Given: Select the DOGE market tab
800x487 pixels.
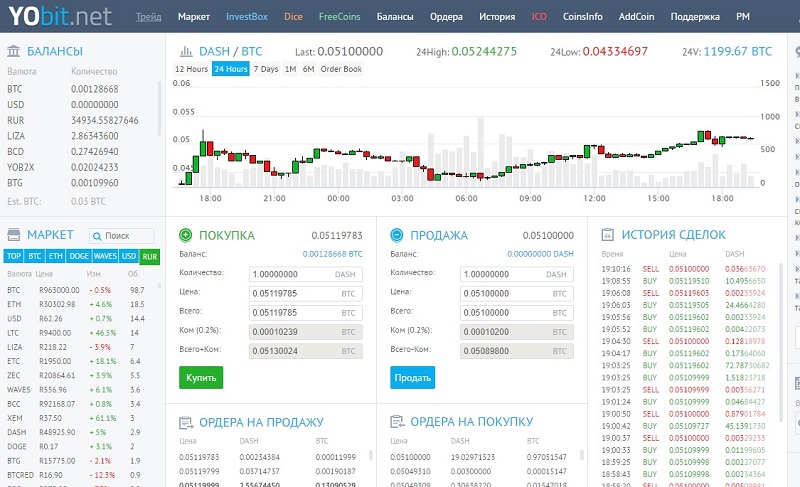Looking at the screenshot, I should pyautogui.click(x=79, y=256).
